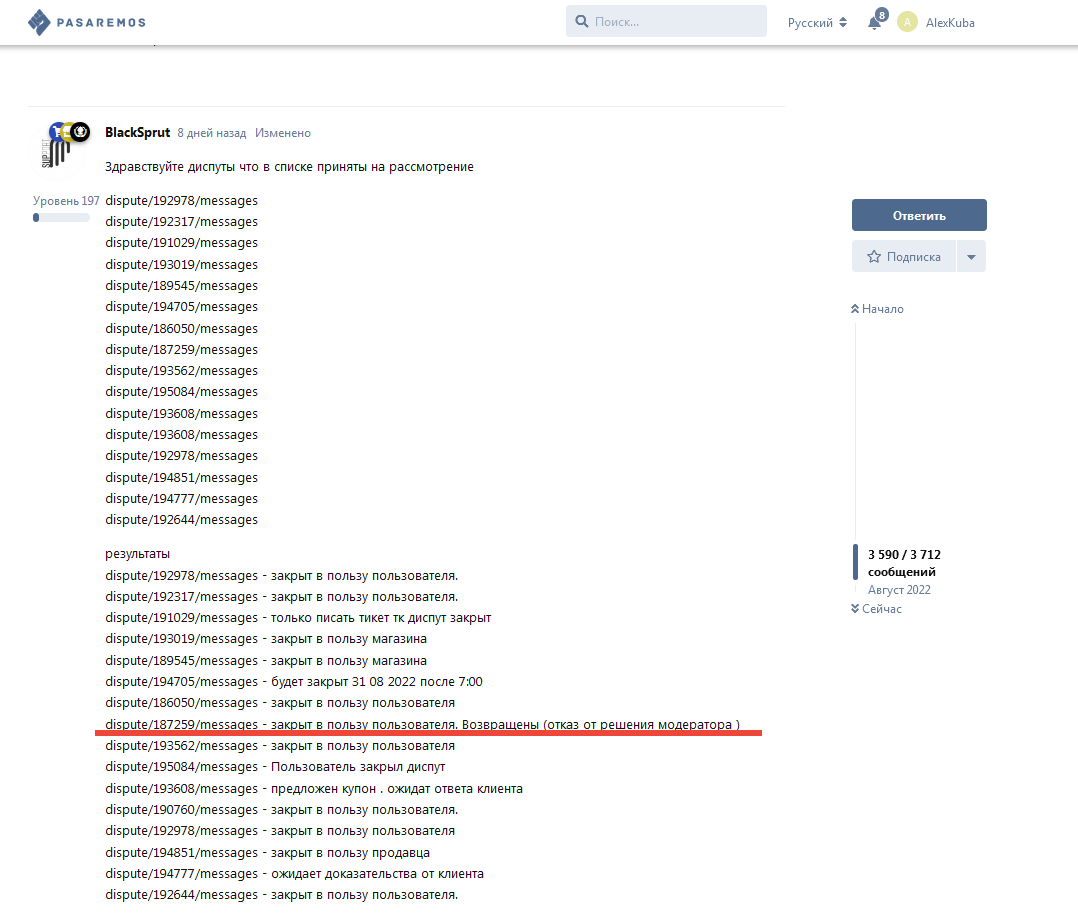Click the 'результаты' heading text
Screen dimensions: 1078x916
point(138,554)
